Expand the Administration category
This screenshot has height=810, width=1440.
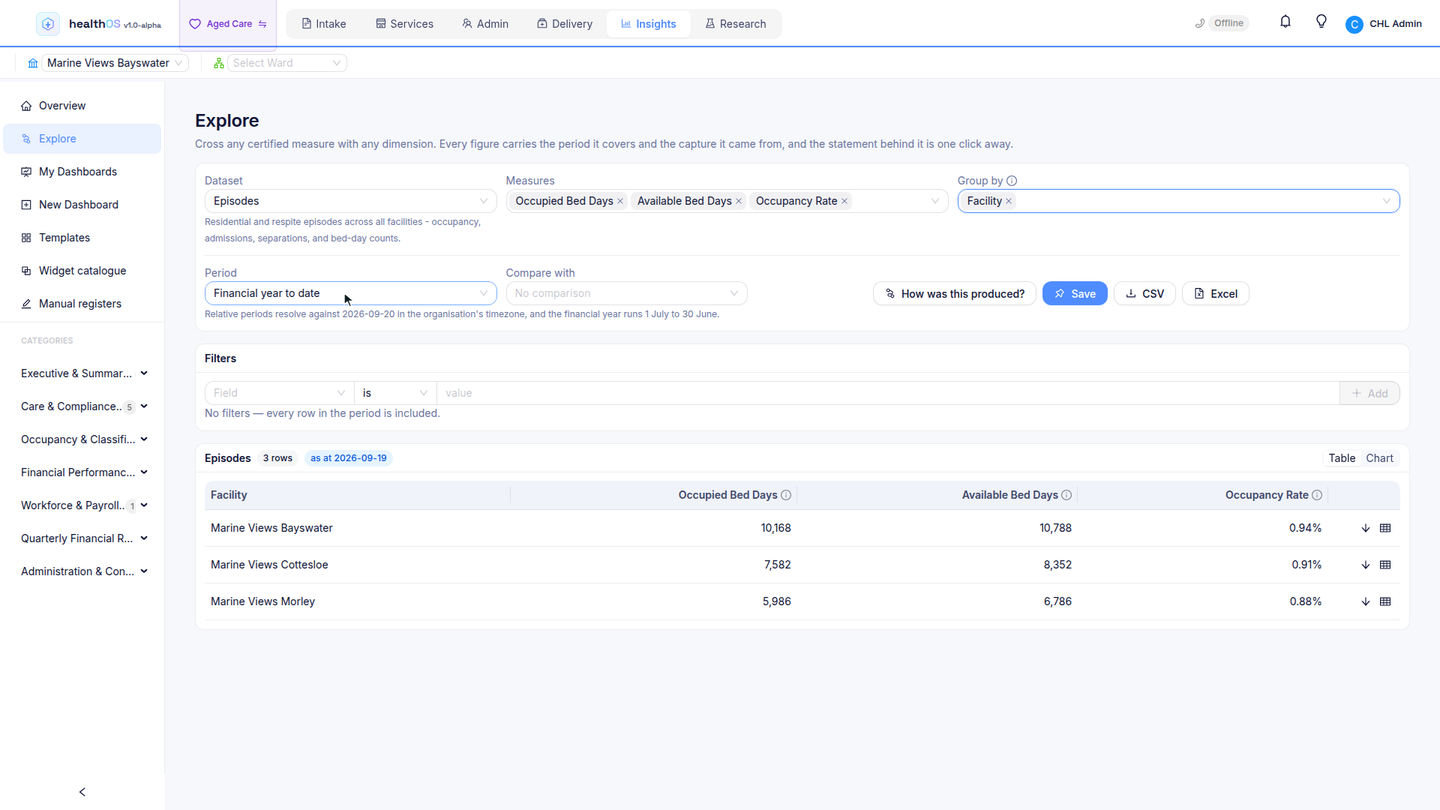84,571
